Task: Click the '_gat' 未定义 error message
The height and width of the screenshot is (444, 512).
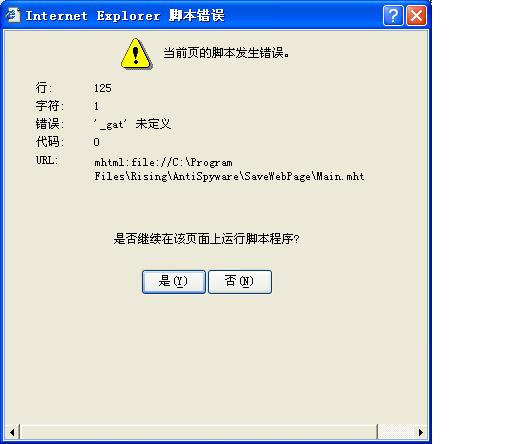Action: pos(132,124)
